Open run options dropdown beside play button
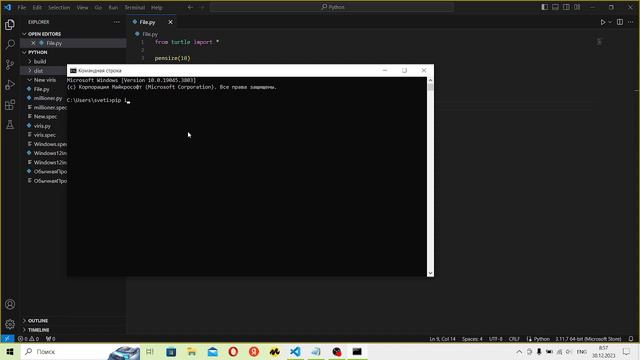Viewport: 640px width, 360px height. click(x=610, y=22)
